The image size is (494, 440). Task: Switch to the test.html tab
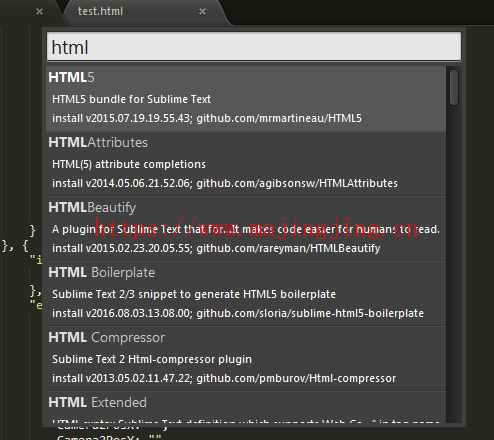tap(100, 12)
